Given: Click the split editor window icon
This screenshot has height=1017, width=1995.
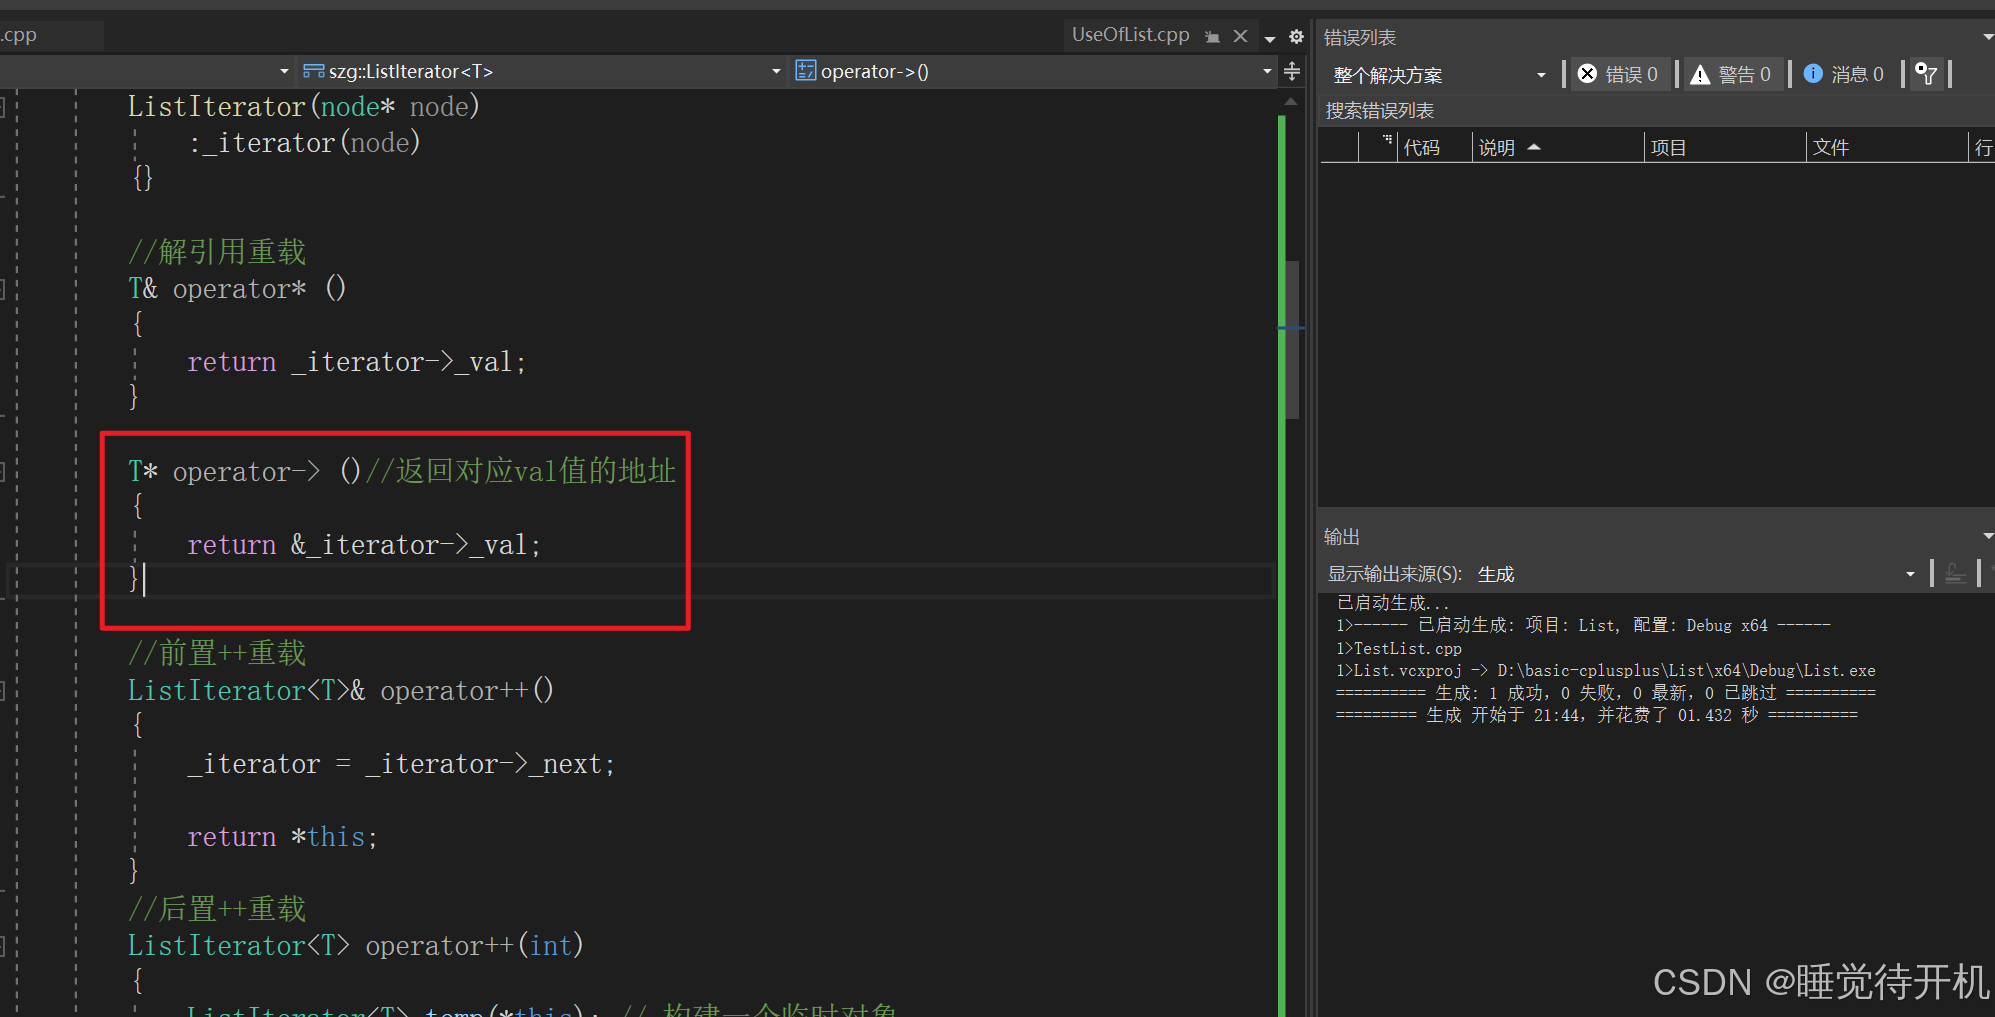Looking at the screenshot, I should click(x=1292, y=71).
